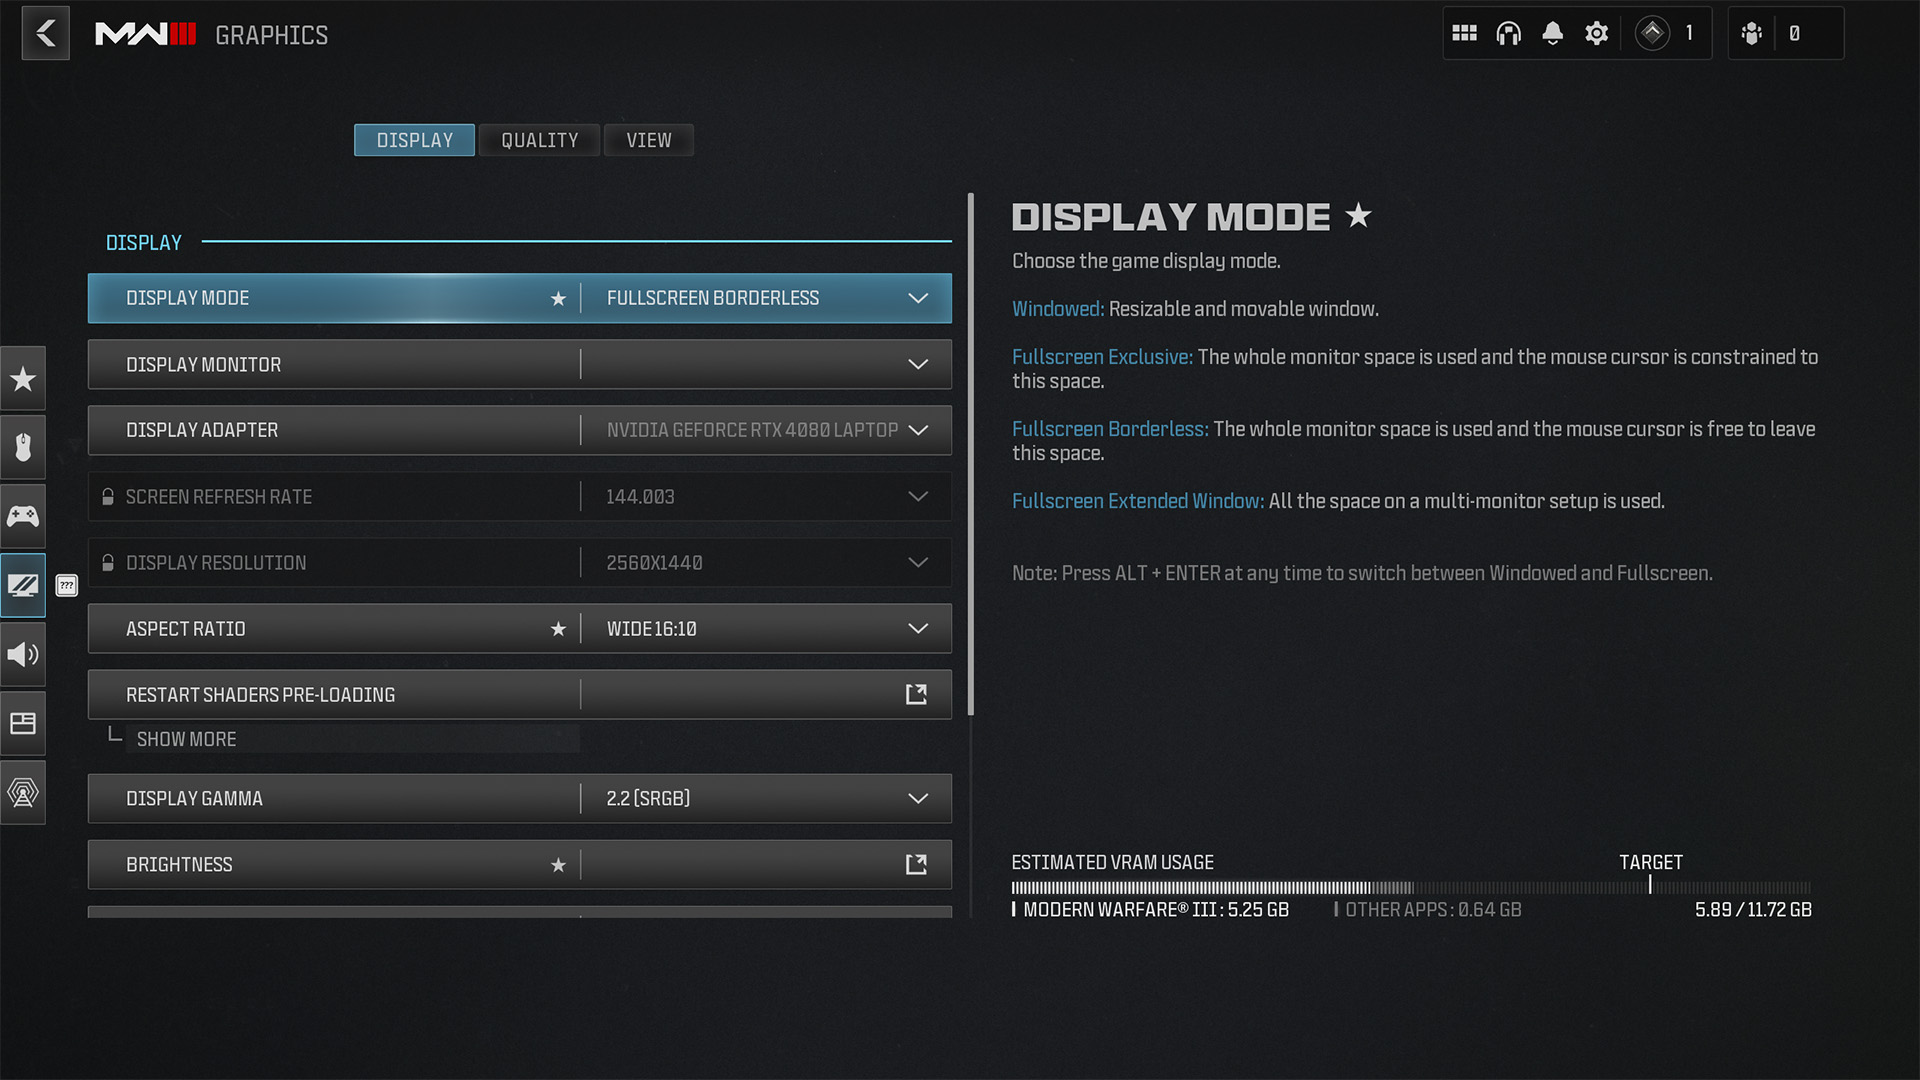Switch to the QUALITY tab
The width and height of the screenshot is (1920, 1080).
coord(538,138)
